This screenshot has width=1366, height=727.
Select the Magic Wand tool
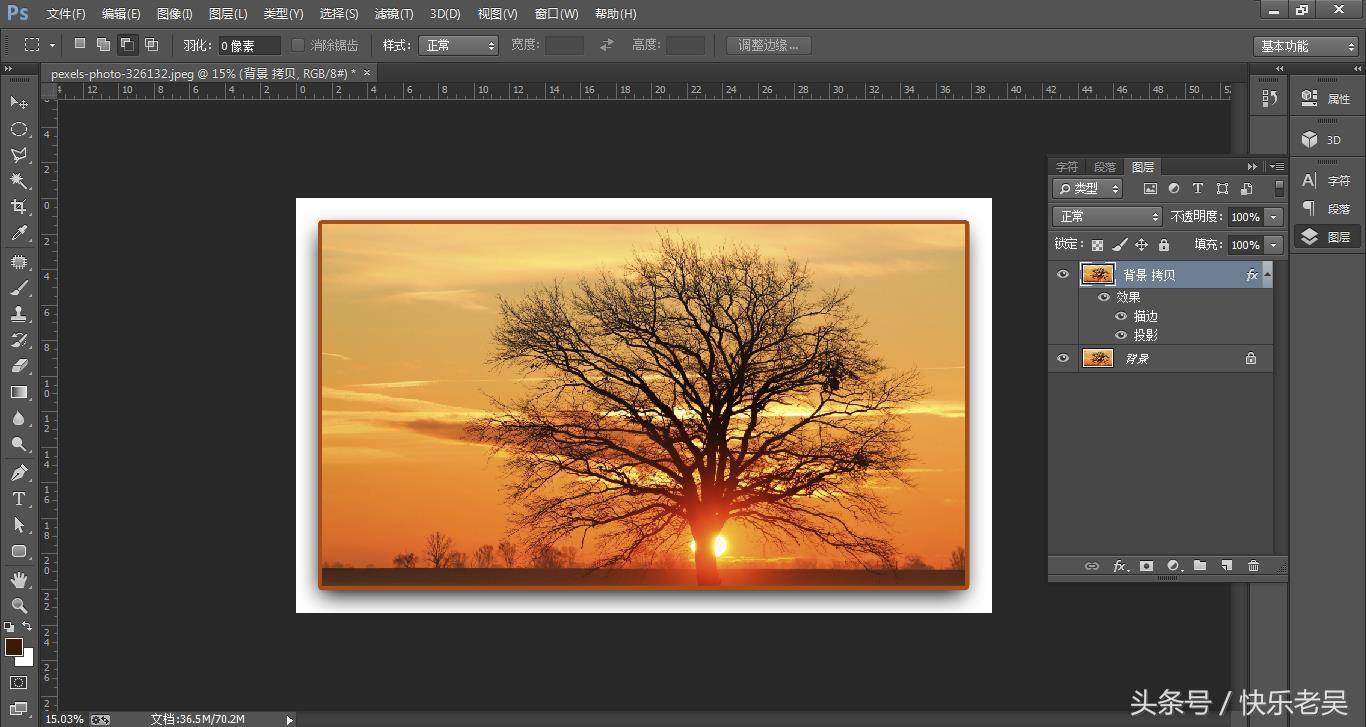click(x=19, y=181)
